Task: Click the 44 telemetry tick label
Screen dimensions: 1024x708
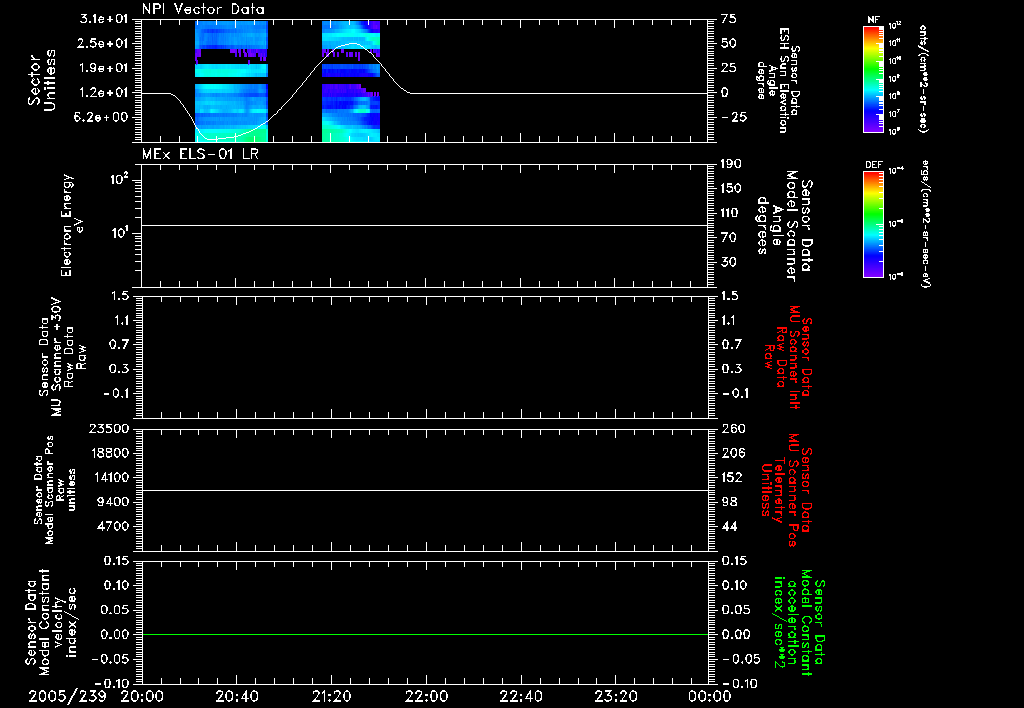Action: pyautogui.click(x=729, y=526)
